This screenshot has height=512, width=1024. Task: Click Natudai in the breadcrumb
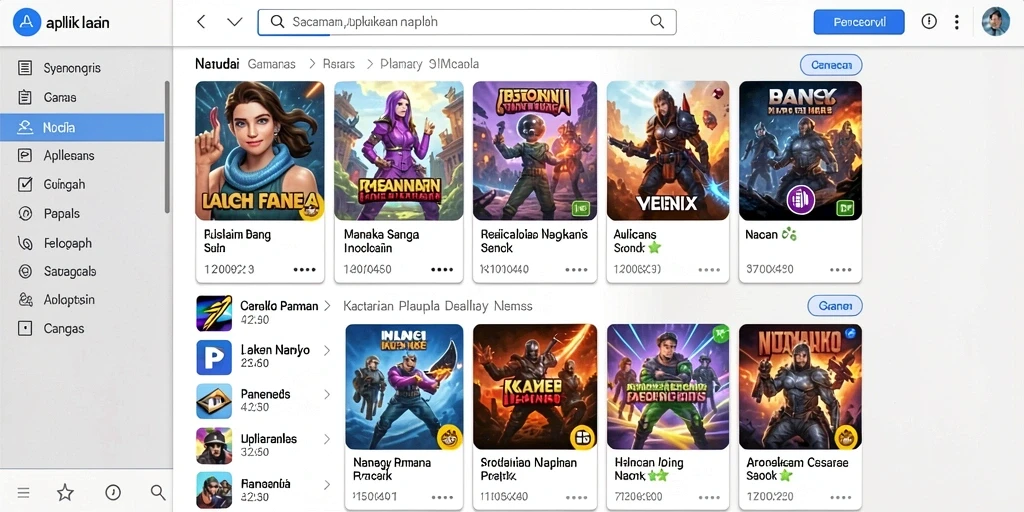tap(216, 64)
